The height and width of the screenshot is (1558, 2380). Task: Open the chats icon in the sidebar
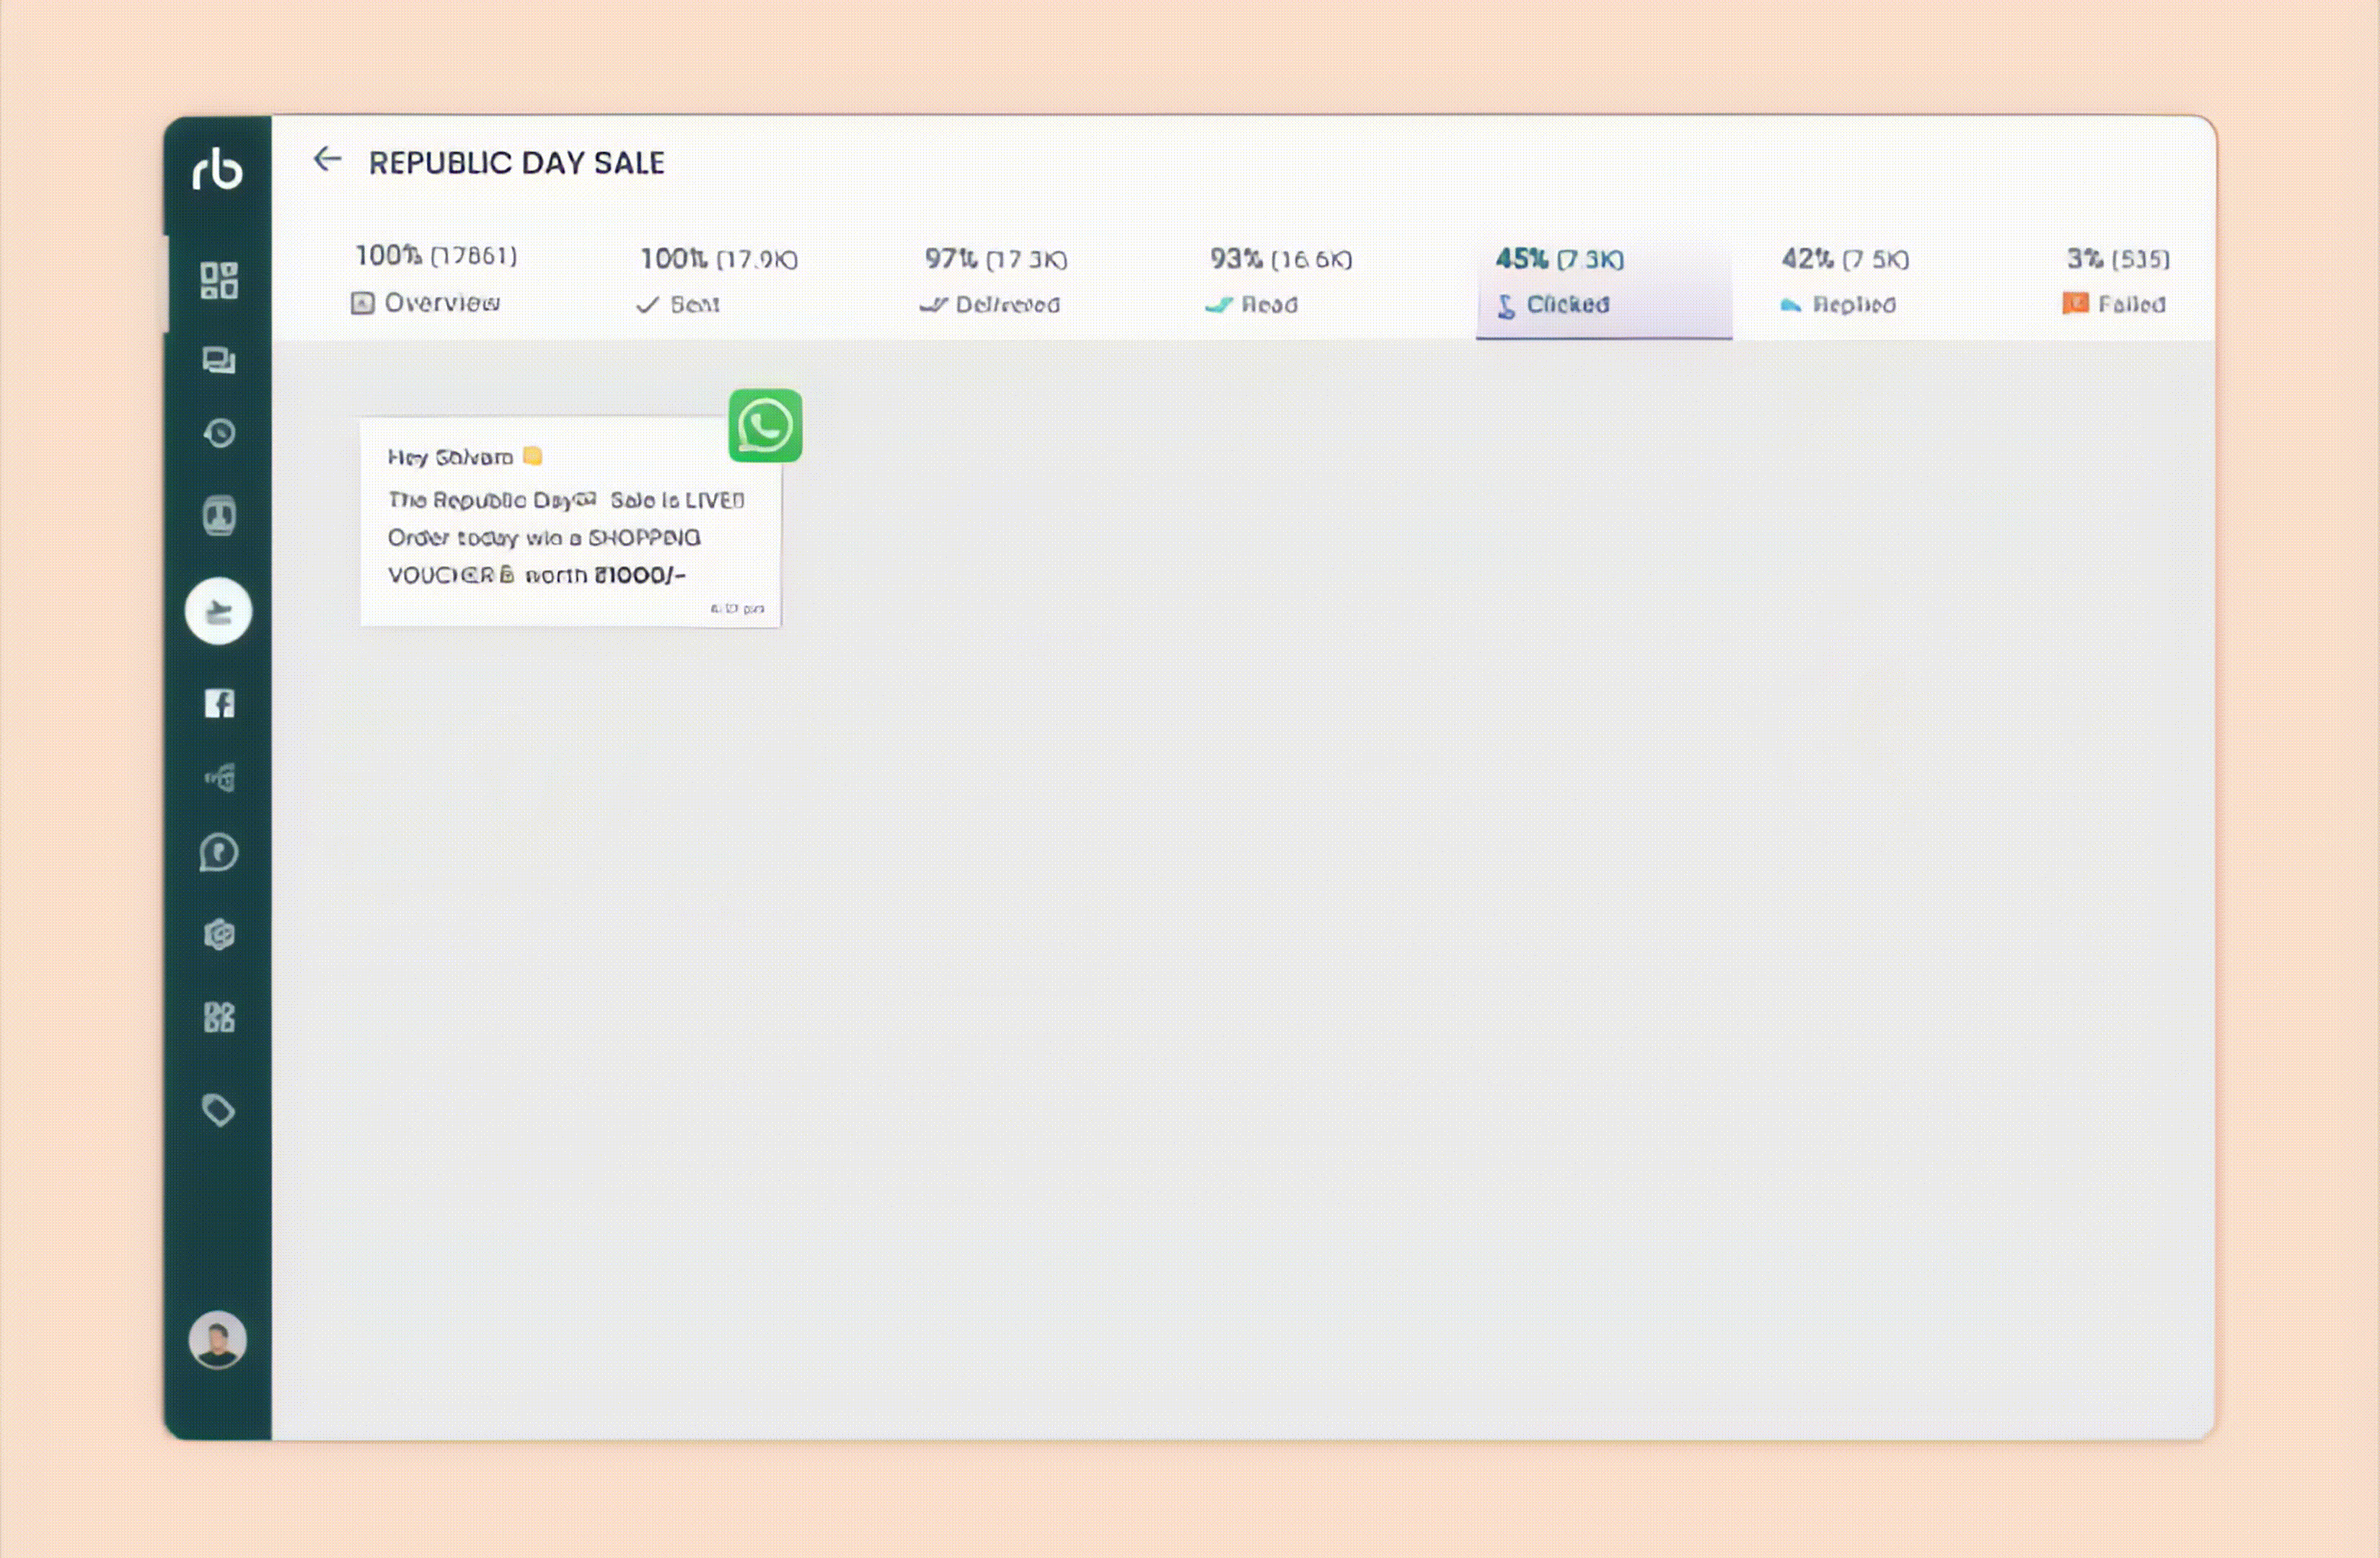(x=221, y=360)
